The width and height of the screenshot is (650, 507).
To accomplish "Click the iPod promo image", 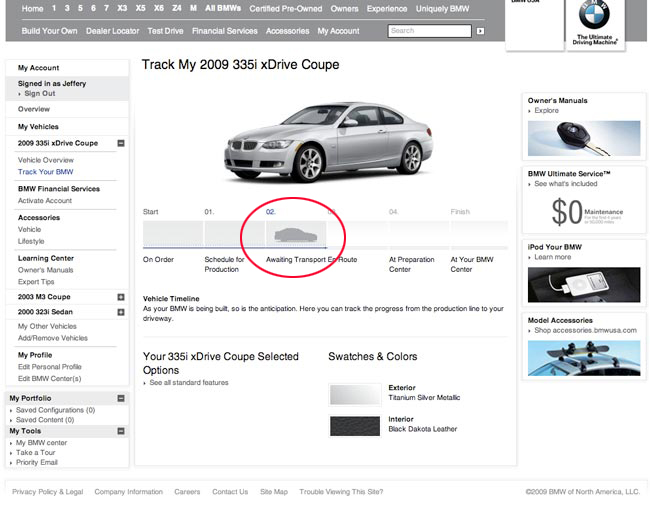I will [584, 285].
